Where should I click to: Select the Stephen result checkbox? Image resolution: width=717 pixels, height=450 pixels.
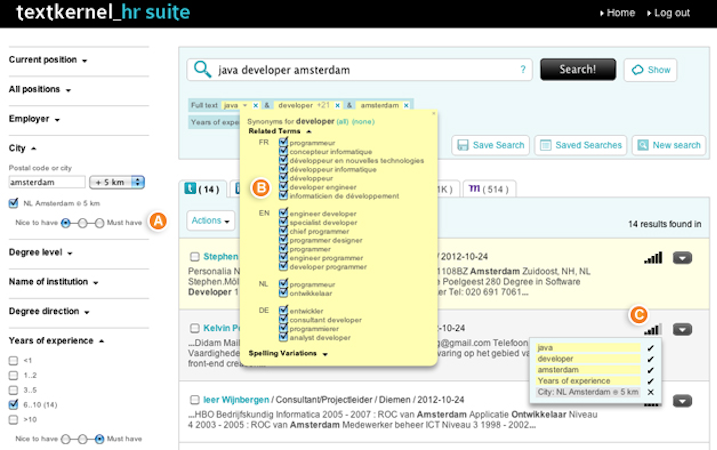click(x=195, y=257)
